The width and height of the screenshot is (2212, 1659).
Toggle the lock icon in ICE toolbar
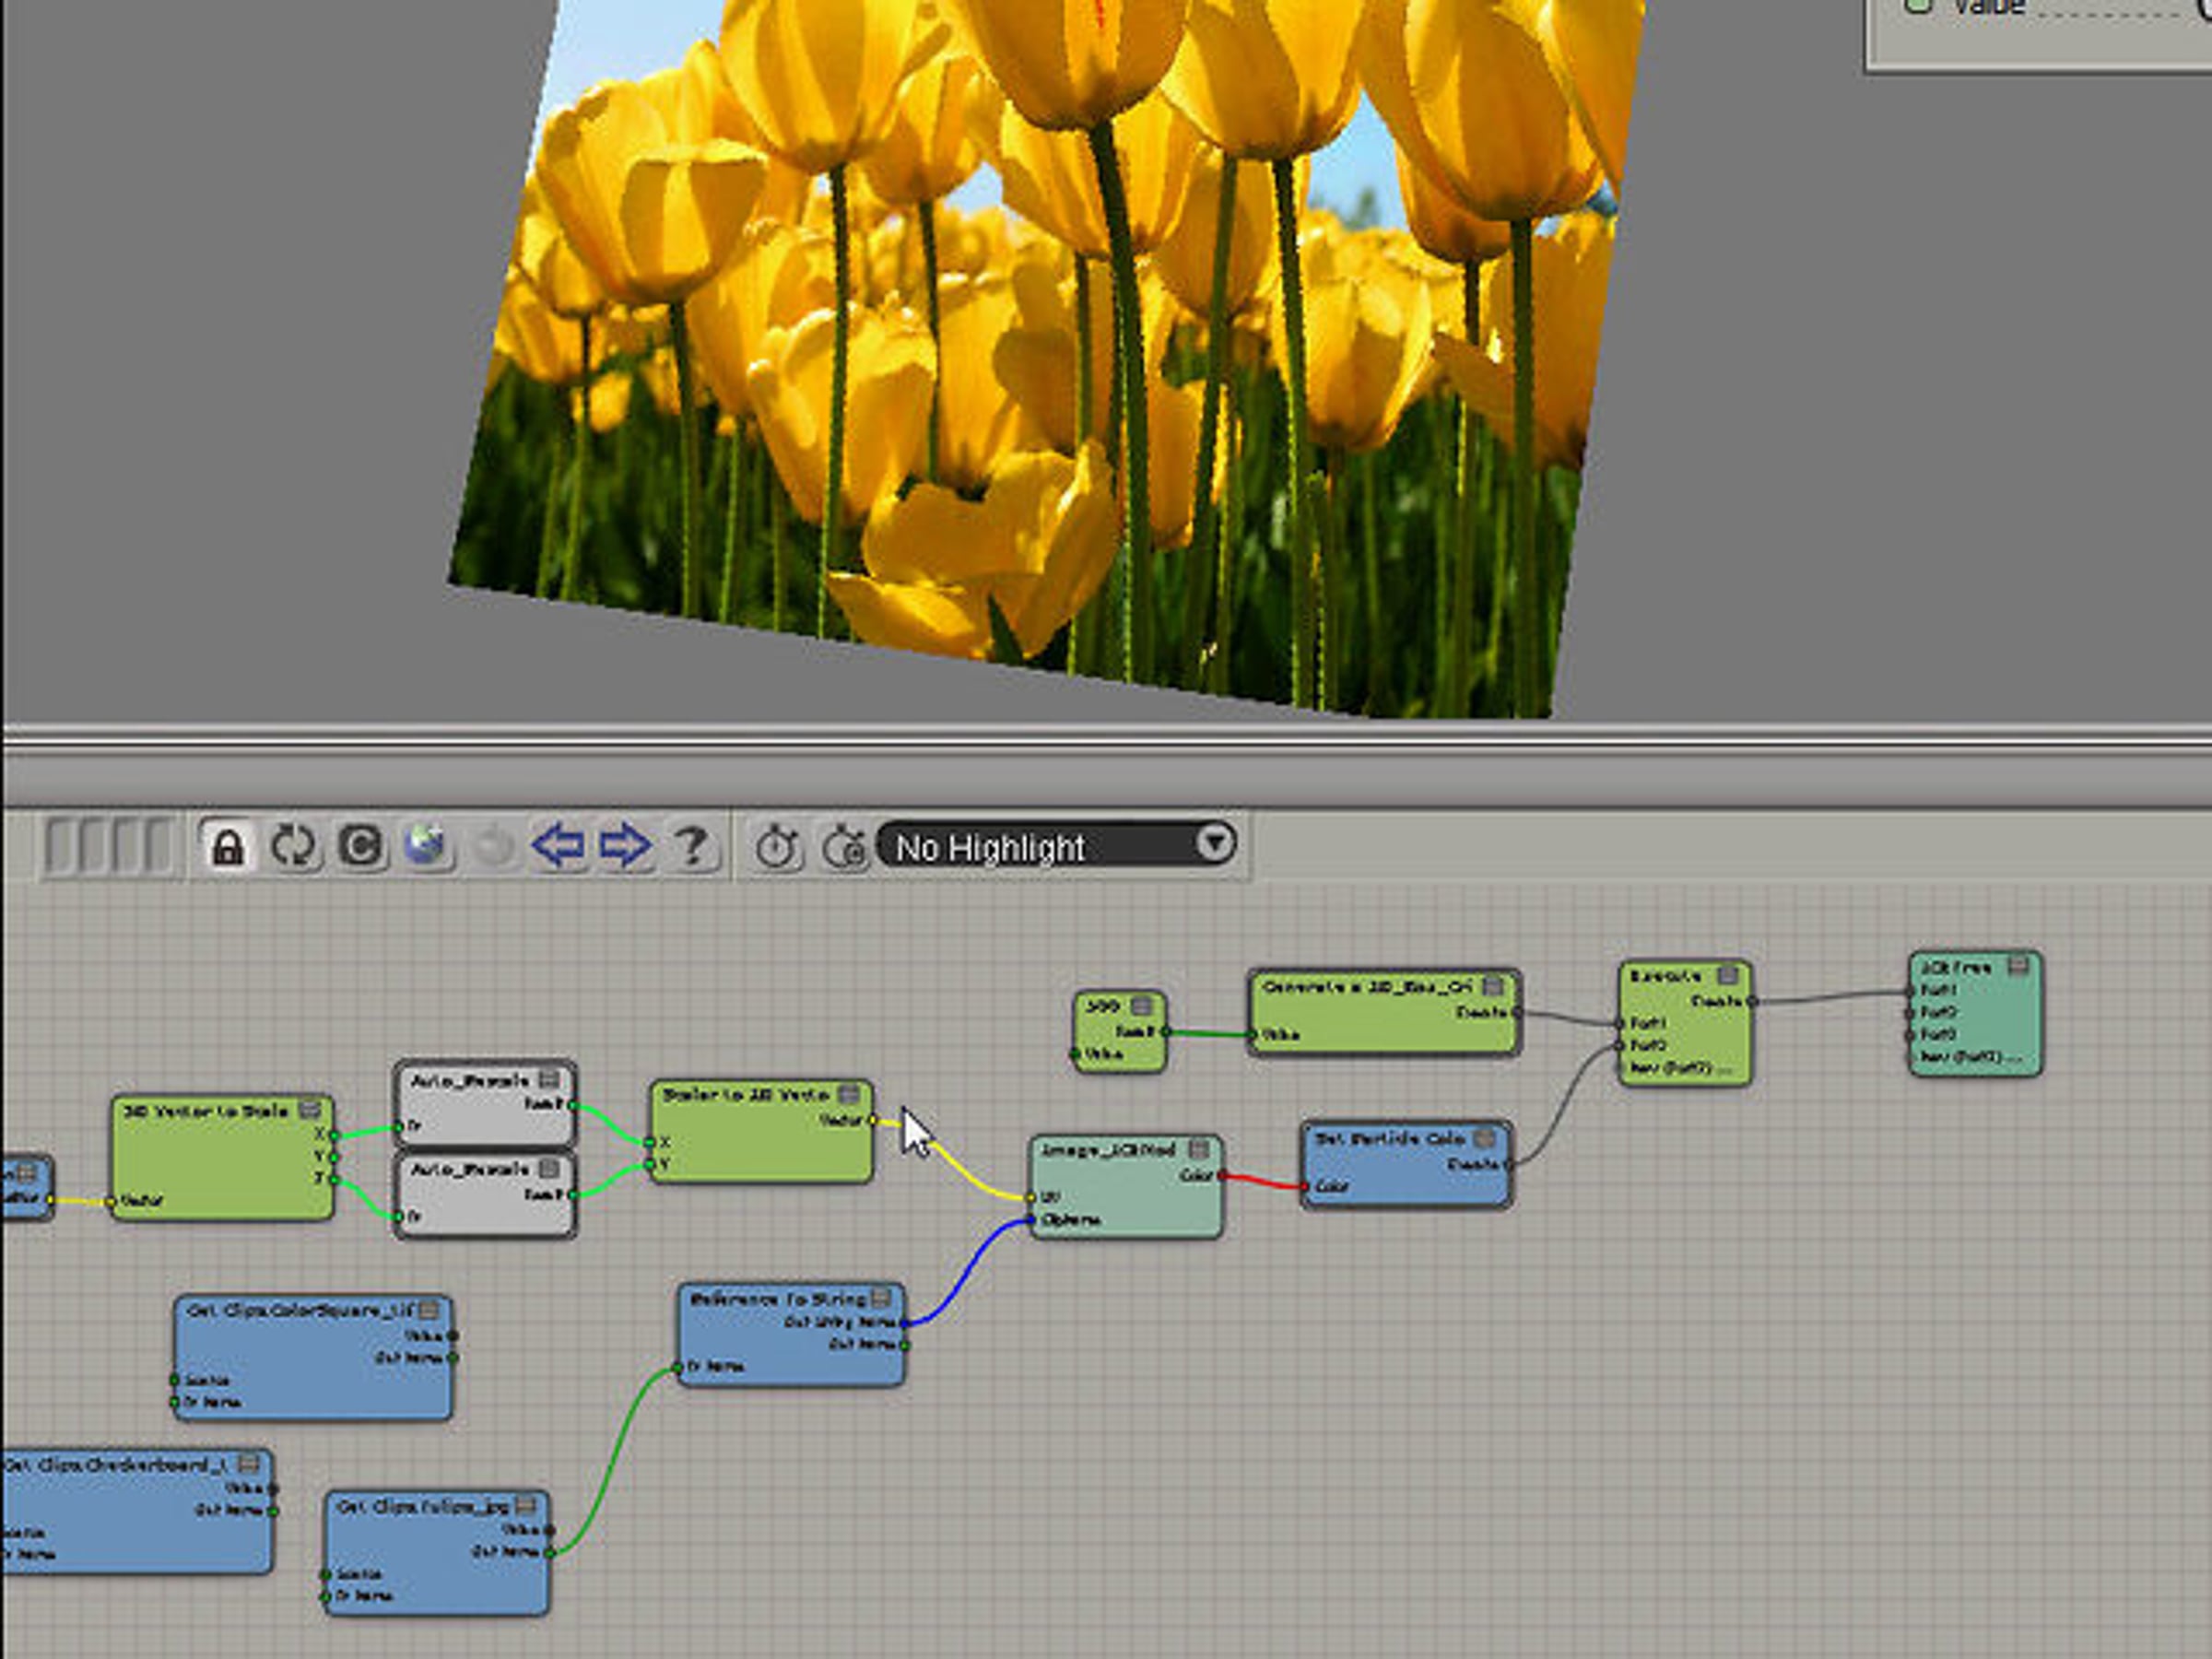228,847
